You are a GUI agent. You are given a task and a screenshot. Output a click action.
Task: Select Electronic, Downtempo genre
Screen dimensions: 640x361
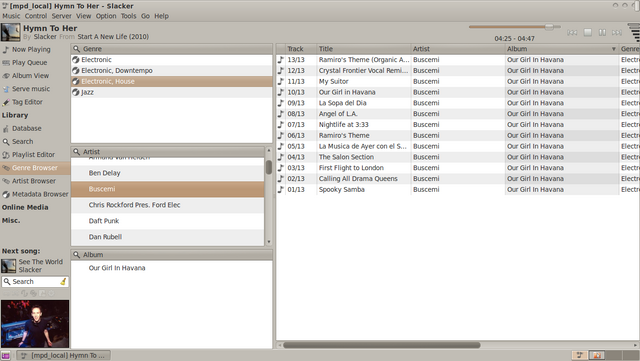tap(171, 70)
